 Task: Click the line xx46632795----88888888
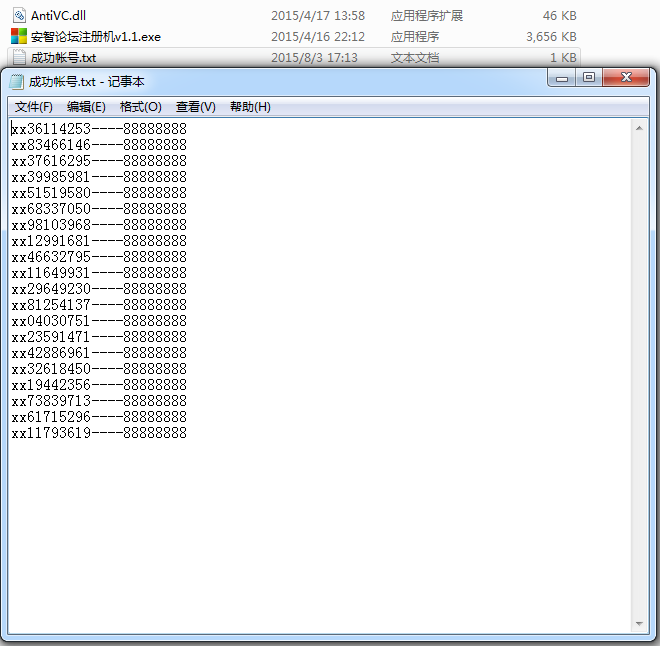(99, 257)
